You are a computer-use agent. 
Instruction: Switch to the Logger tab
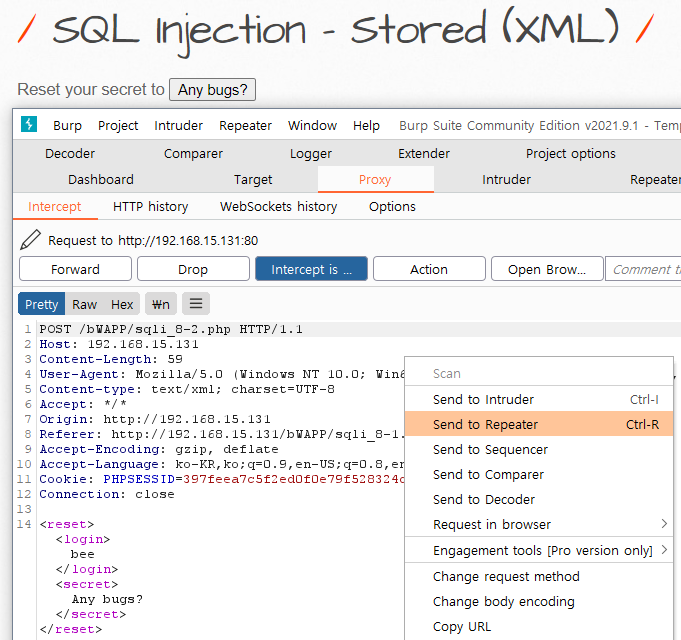311,153
